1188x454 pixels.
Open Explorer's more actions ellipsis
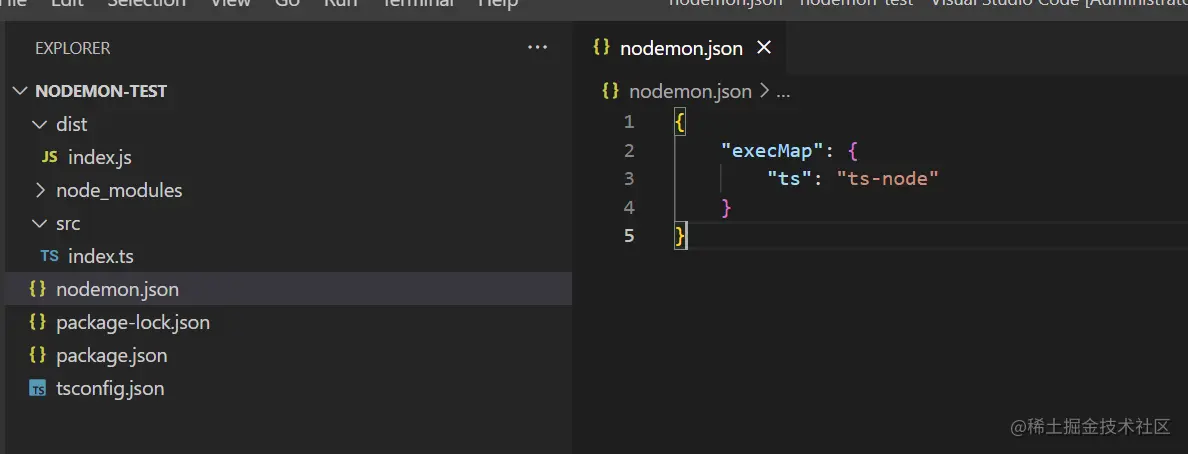pos(538,48)
